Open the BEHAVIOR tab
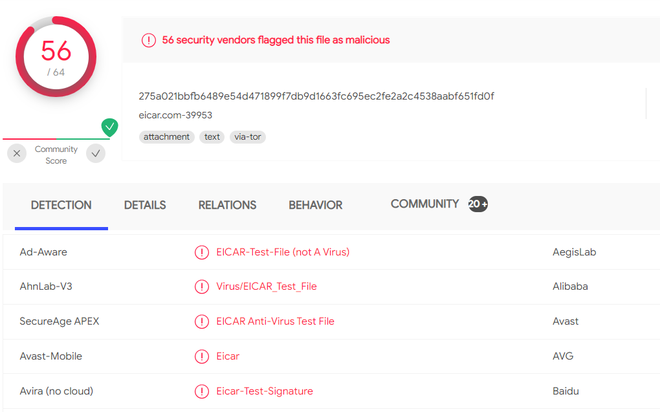Image resolution: width=660 pixels, height=412 pixels. (315, 205)
